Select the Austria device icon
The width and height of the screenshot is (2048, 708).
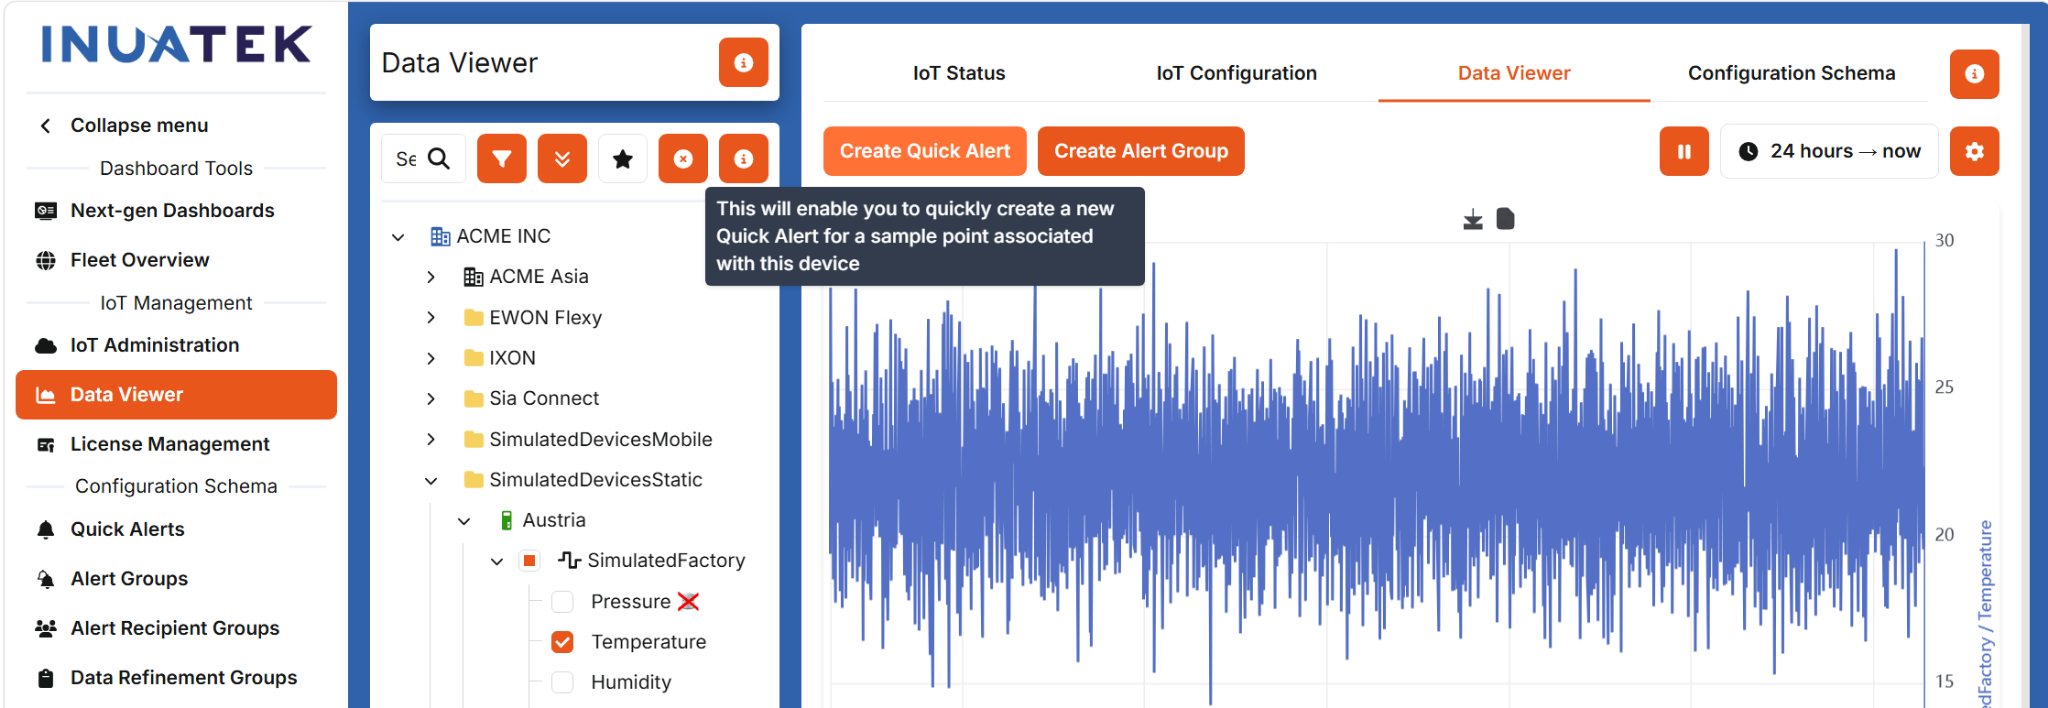pyautogui.click(x=507, y=520)
